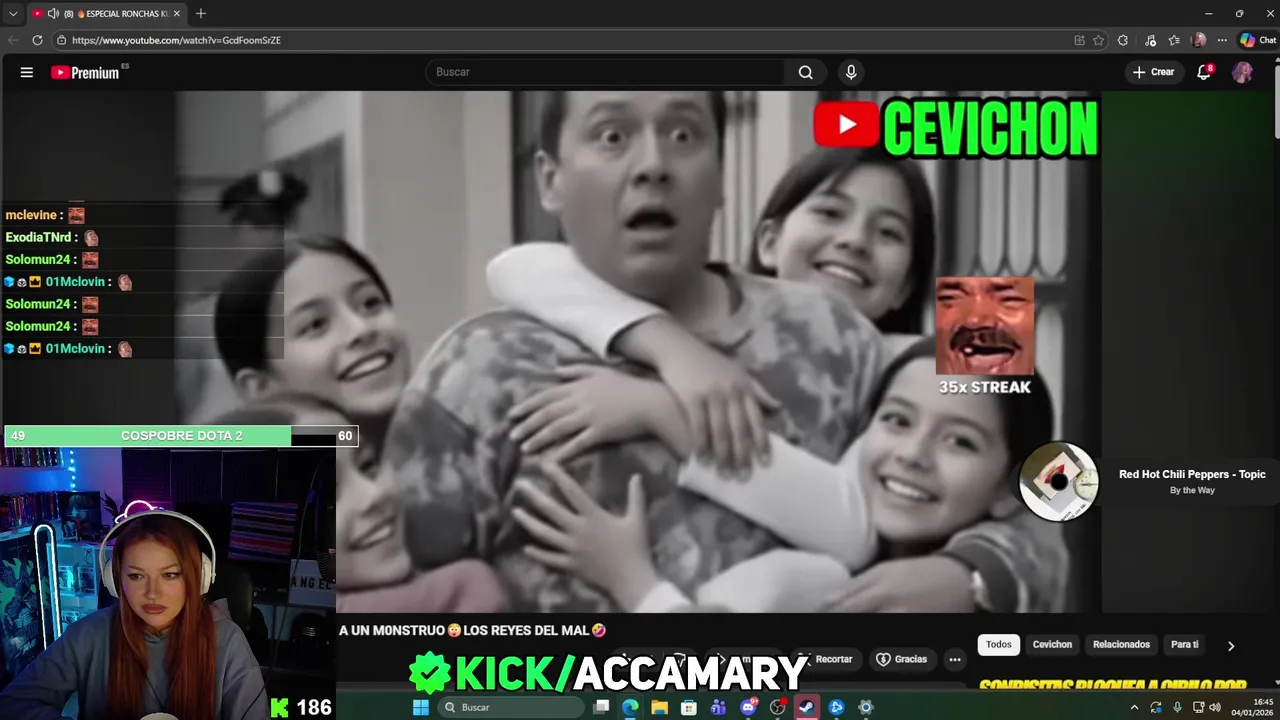Select the ESPECIAL RONCHAS tab
The width and height of the screenshot is (1280, 720).
(106, 13)
